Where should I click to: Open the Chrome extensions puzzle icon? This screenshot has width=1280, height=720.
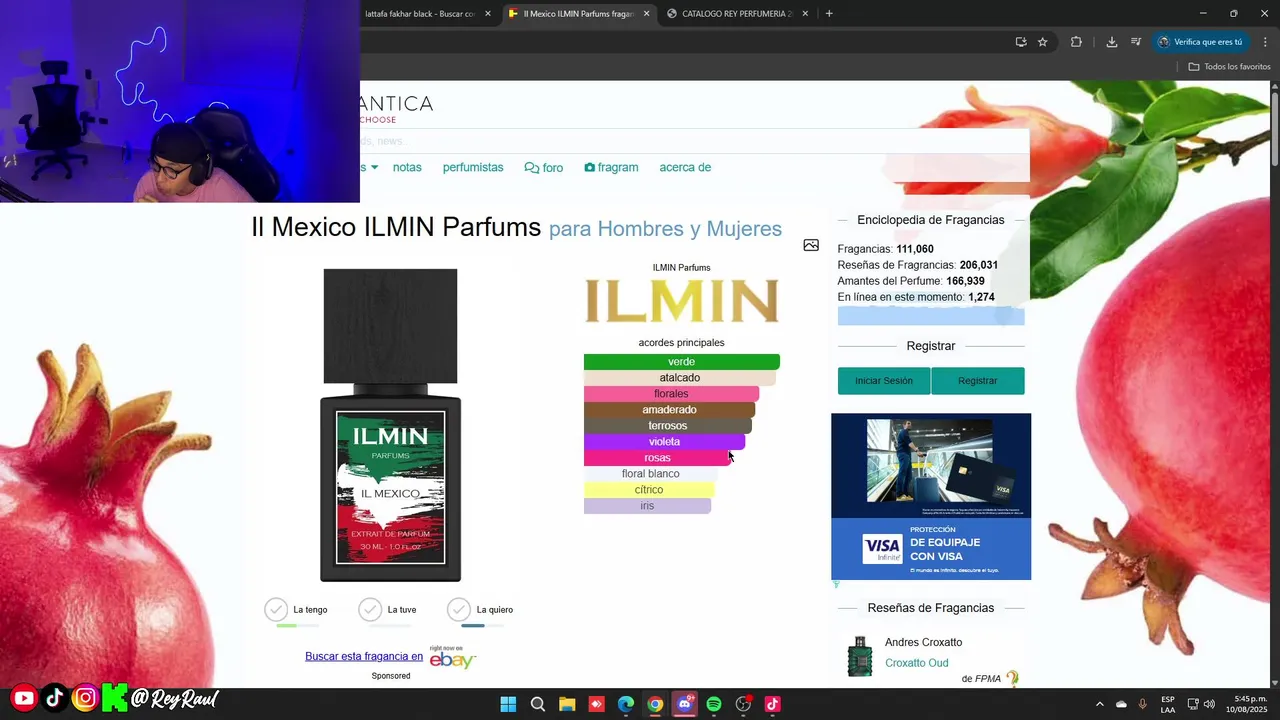pyautogui.click(x=1076, y=42)
